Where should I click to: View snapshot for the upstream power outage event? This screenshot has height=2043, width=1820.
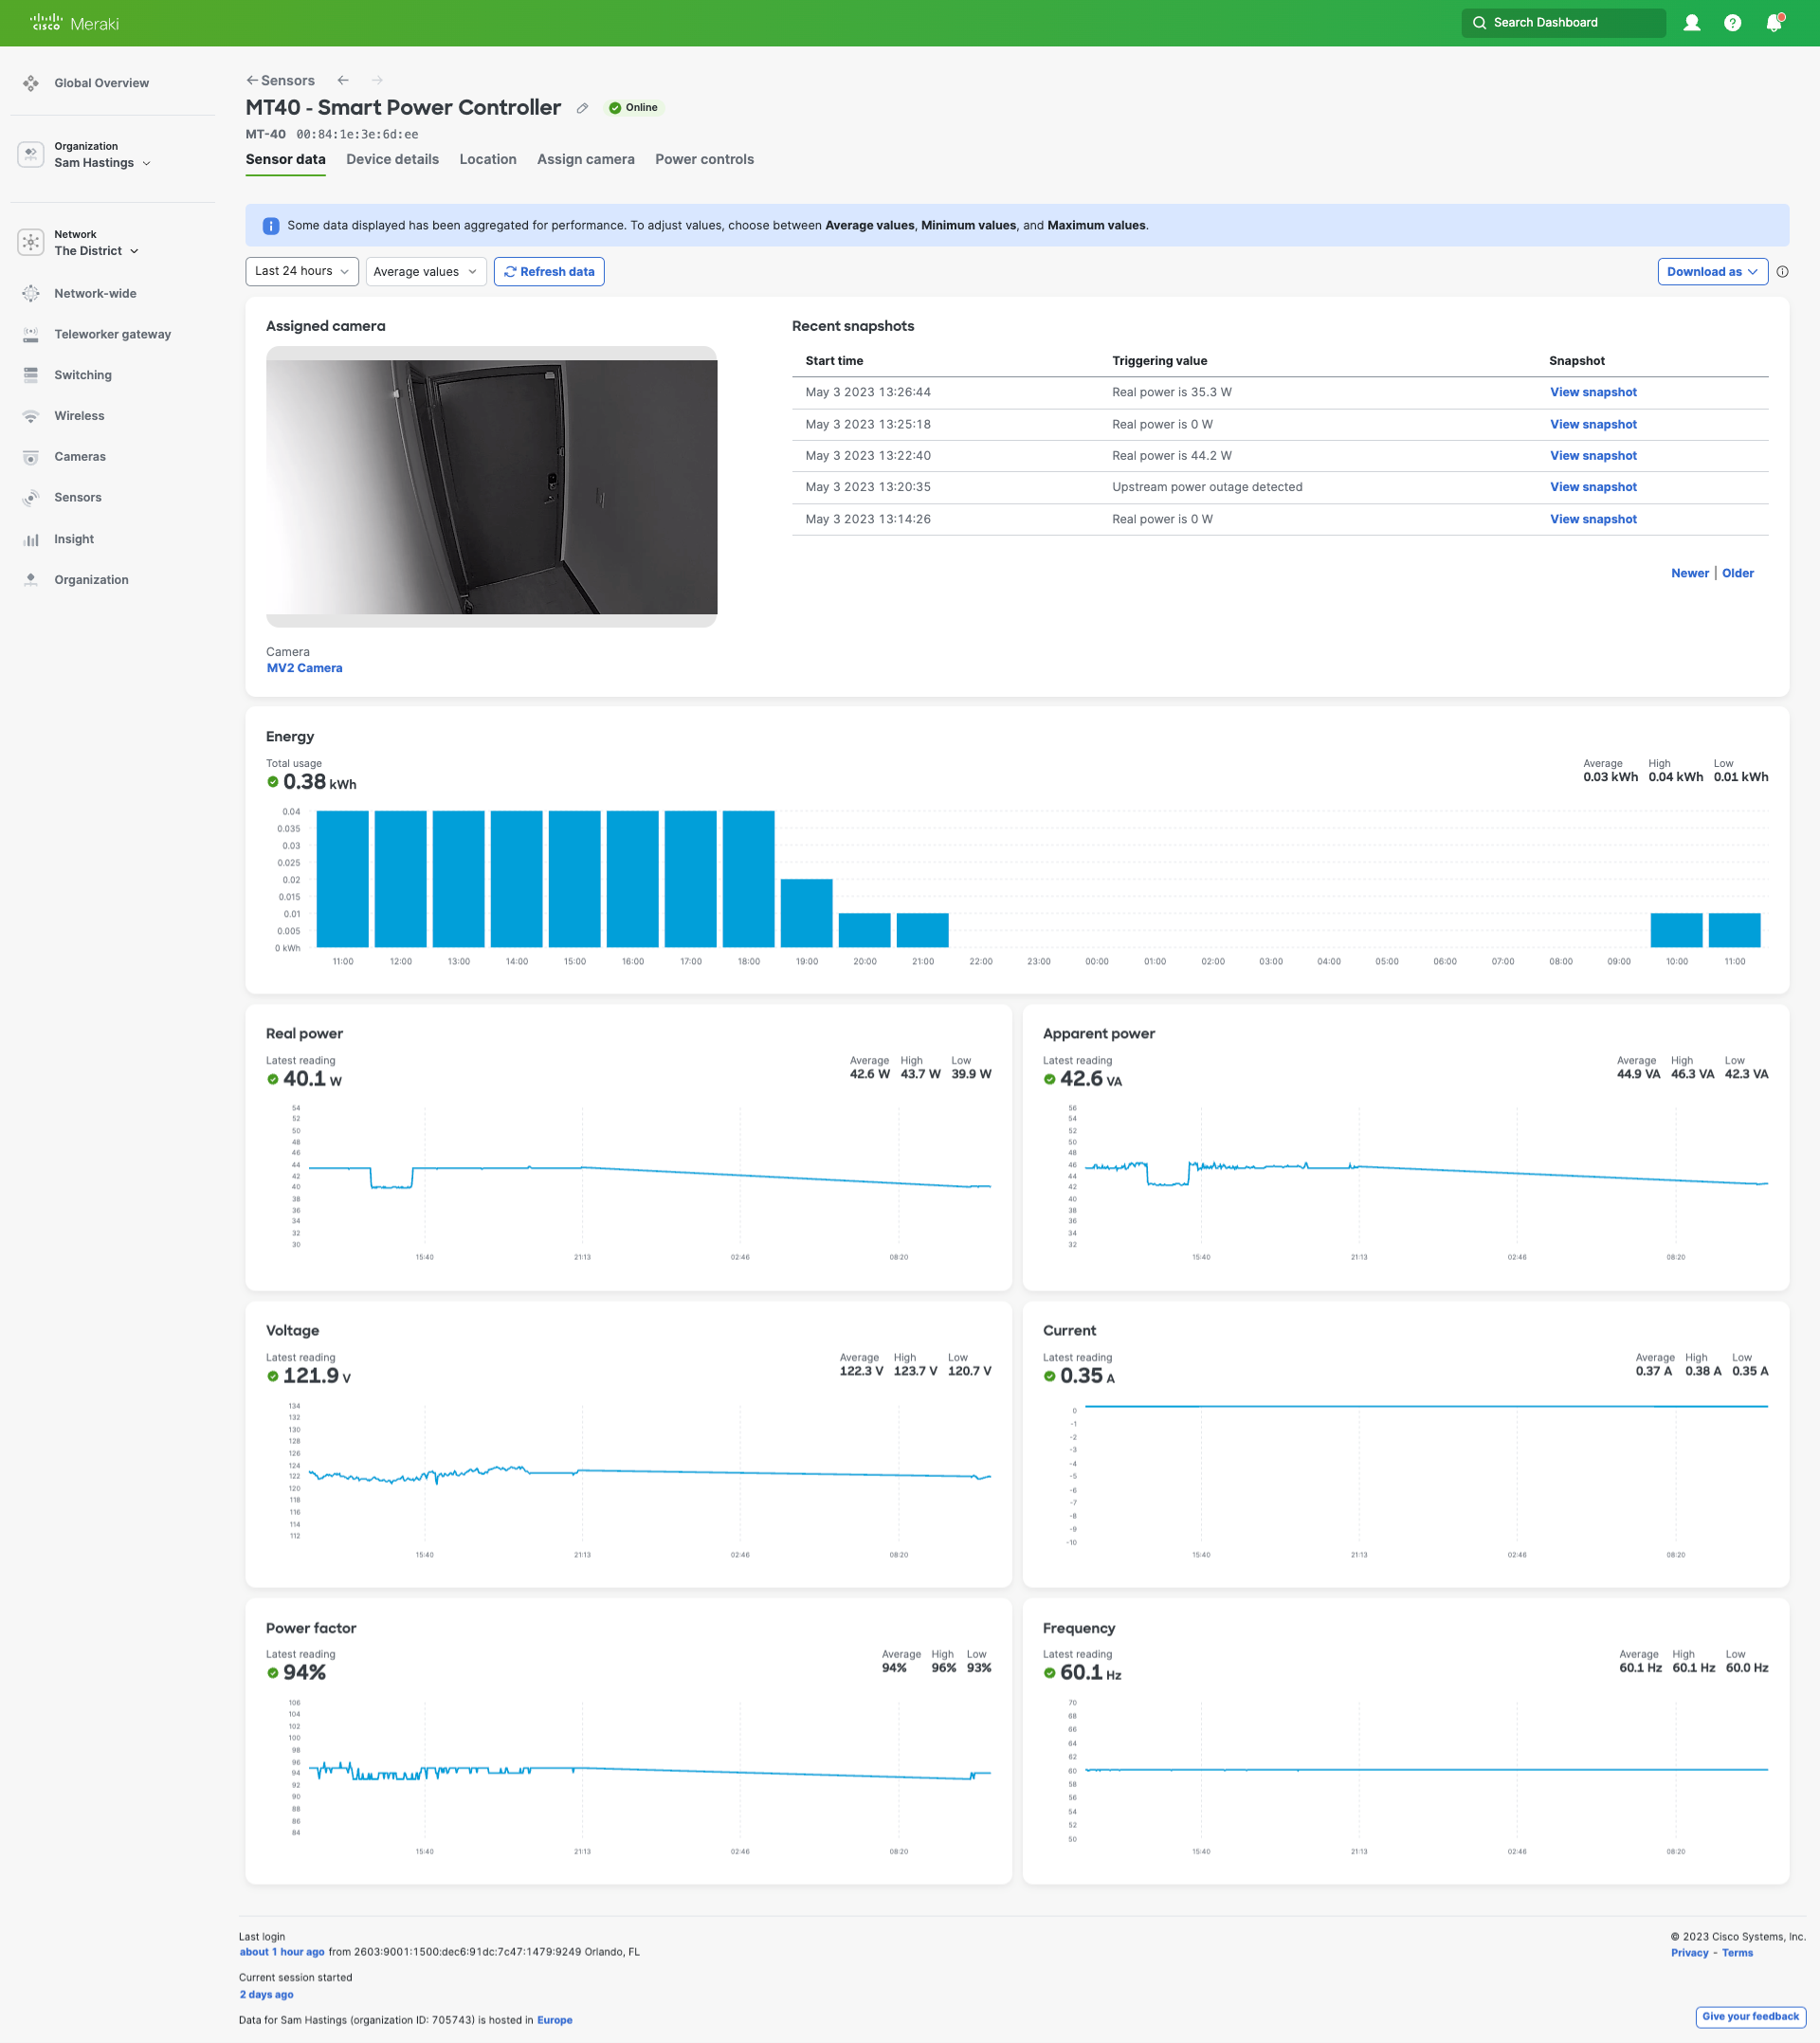[1592, 487]
